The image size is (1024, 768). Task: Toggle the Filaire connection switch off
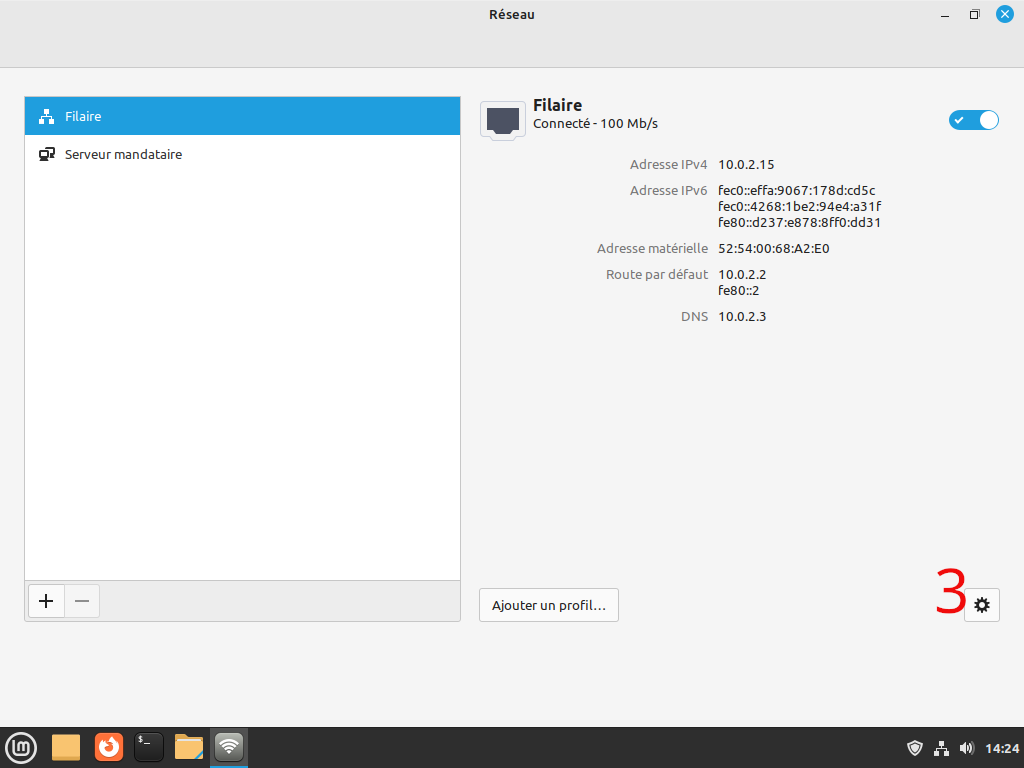click(973, 120)
